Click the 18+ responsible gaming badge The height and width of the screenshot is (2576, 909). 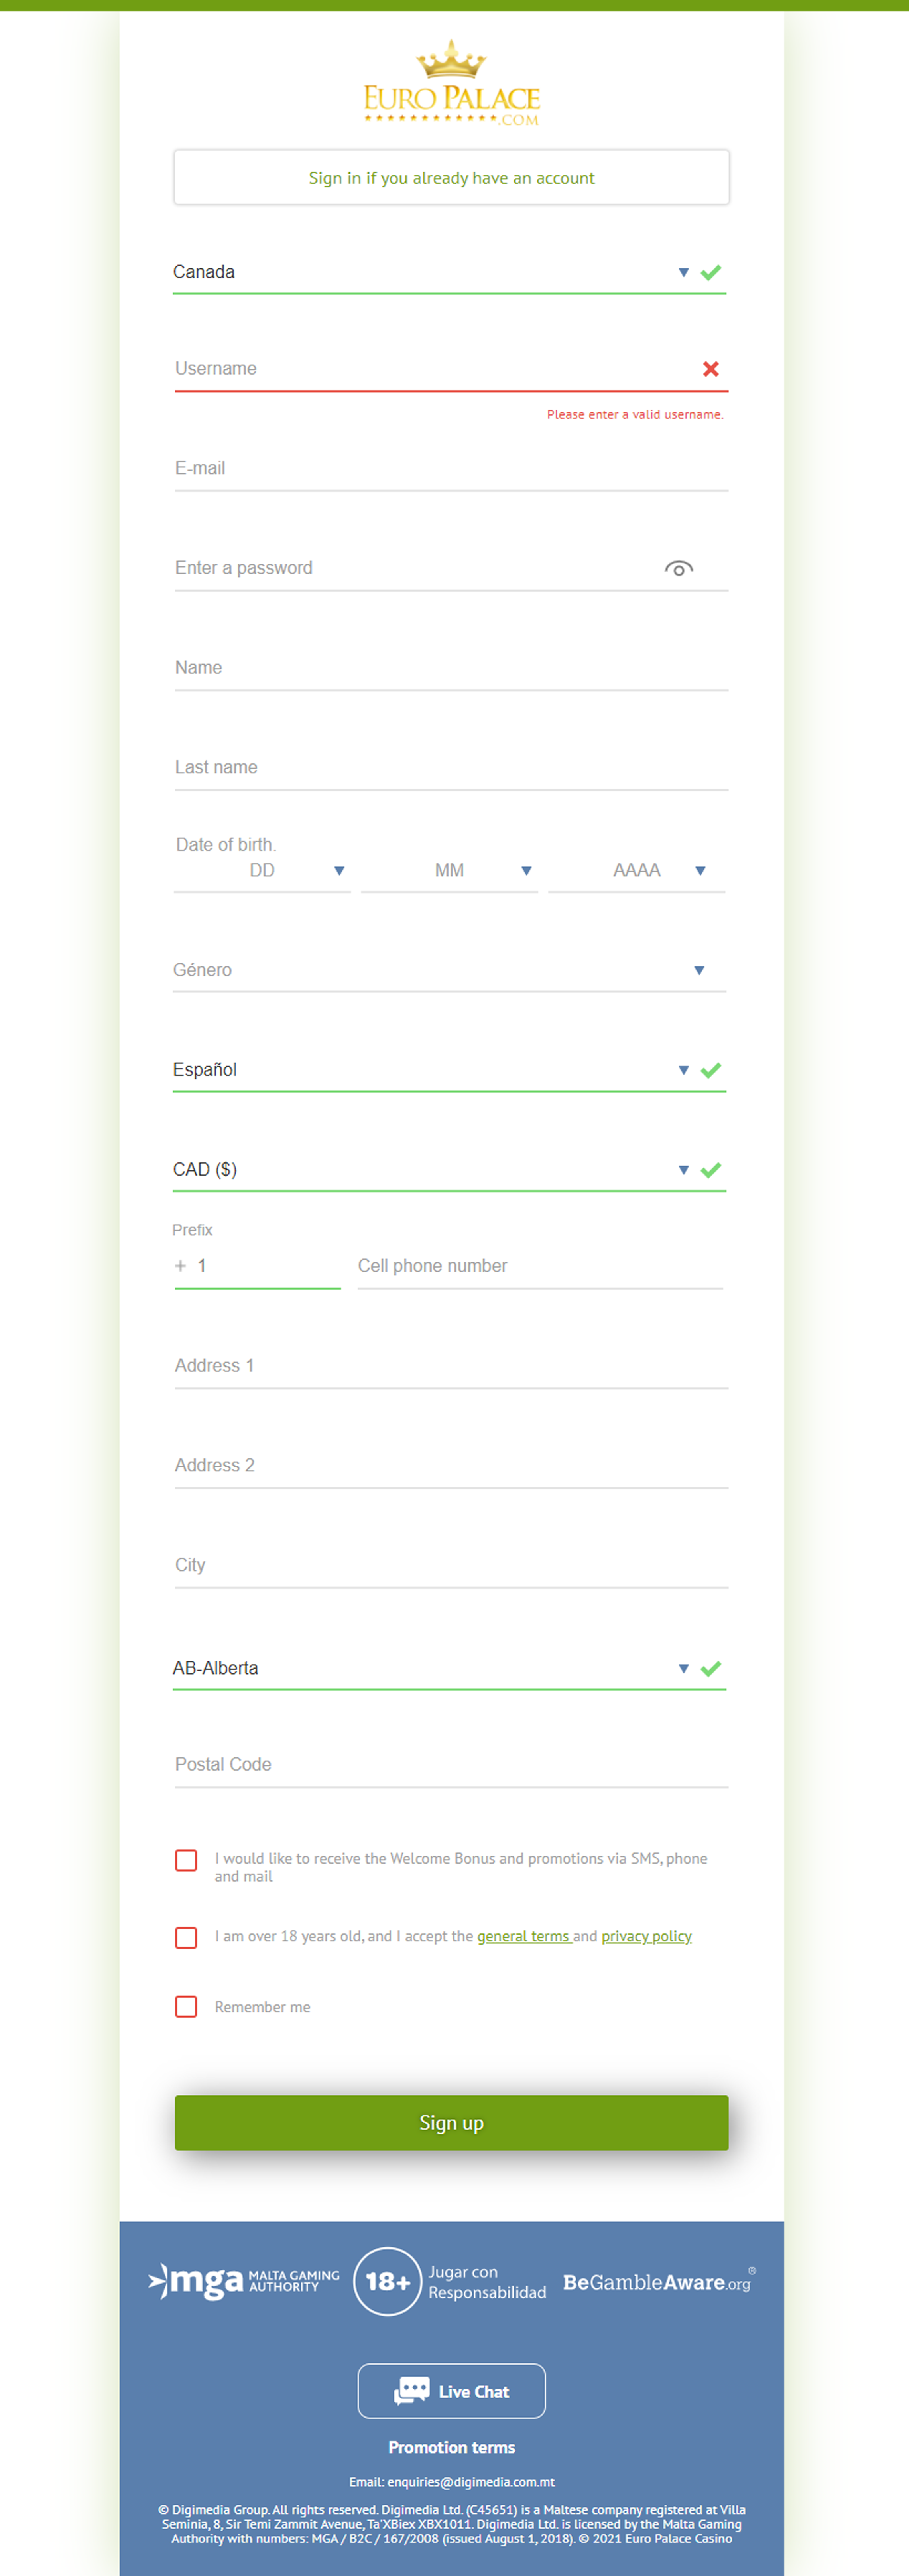388,2281
